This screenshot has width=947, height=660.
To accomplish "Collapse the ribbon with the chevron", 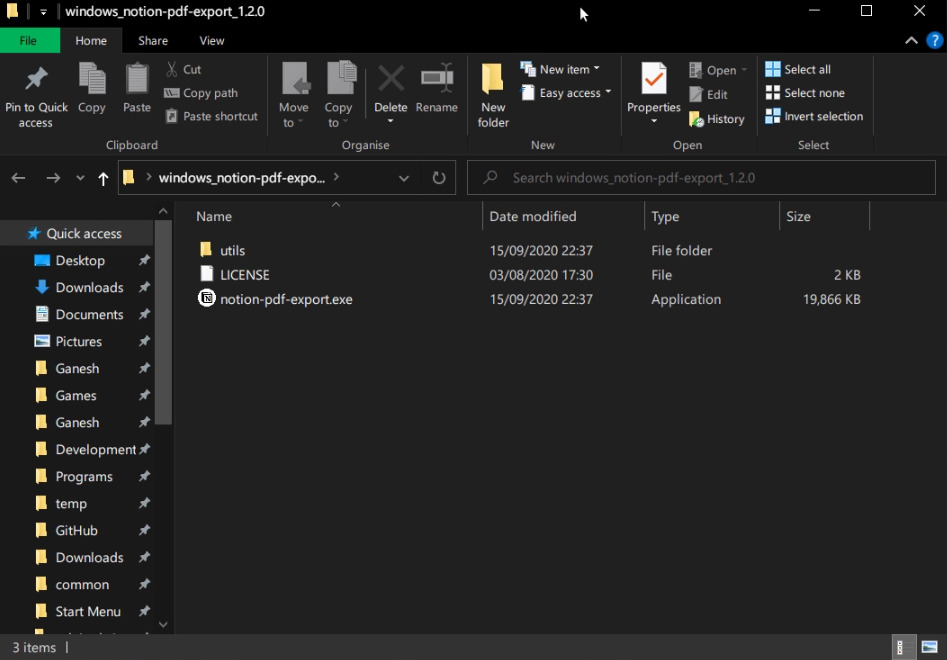I will (x=911, y=40).
